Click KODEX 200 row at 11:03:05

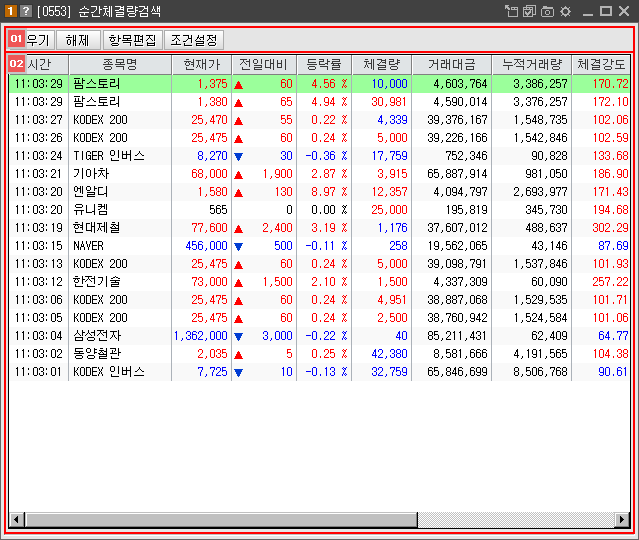click(319, 317)
